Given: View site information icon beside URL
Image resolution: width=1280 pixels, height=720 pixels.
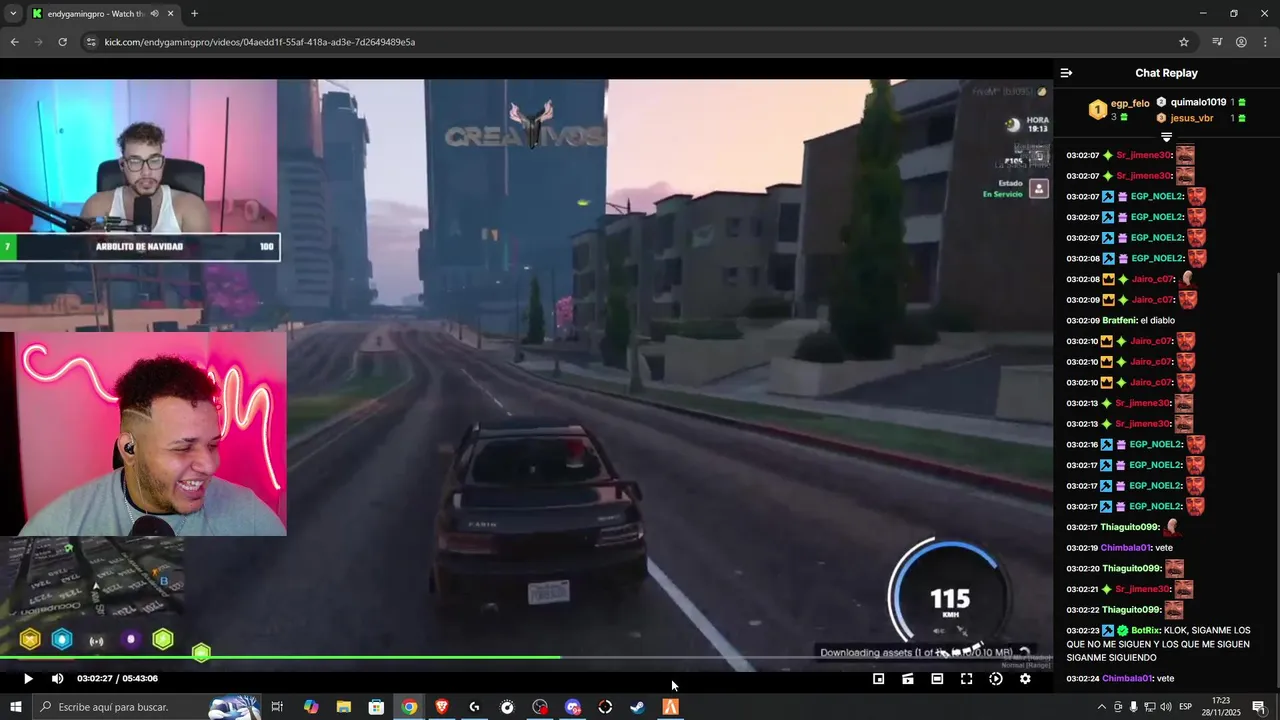Looking at the screenshot, I should (x=90, y=42).
